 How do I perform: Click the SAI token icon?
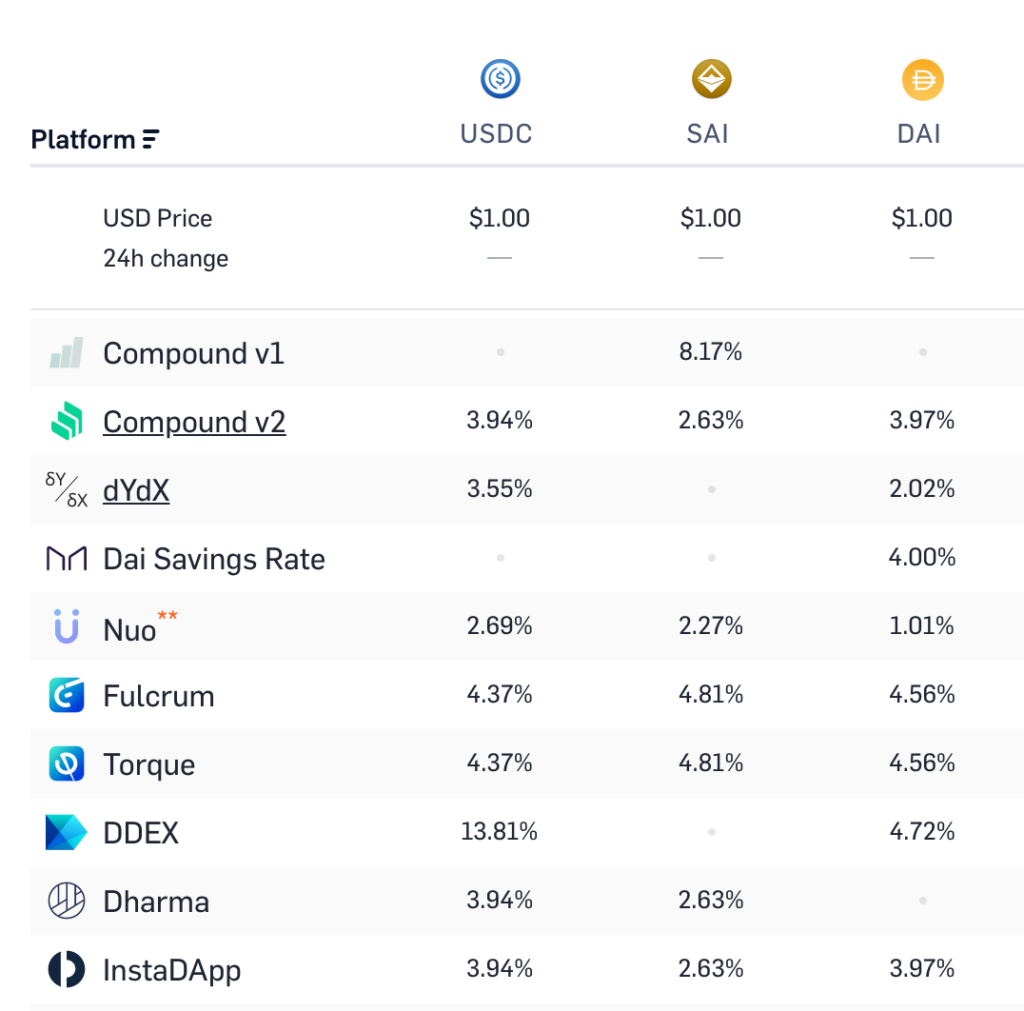[x=708, y=78]
